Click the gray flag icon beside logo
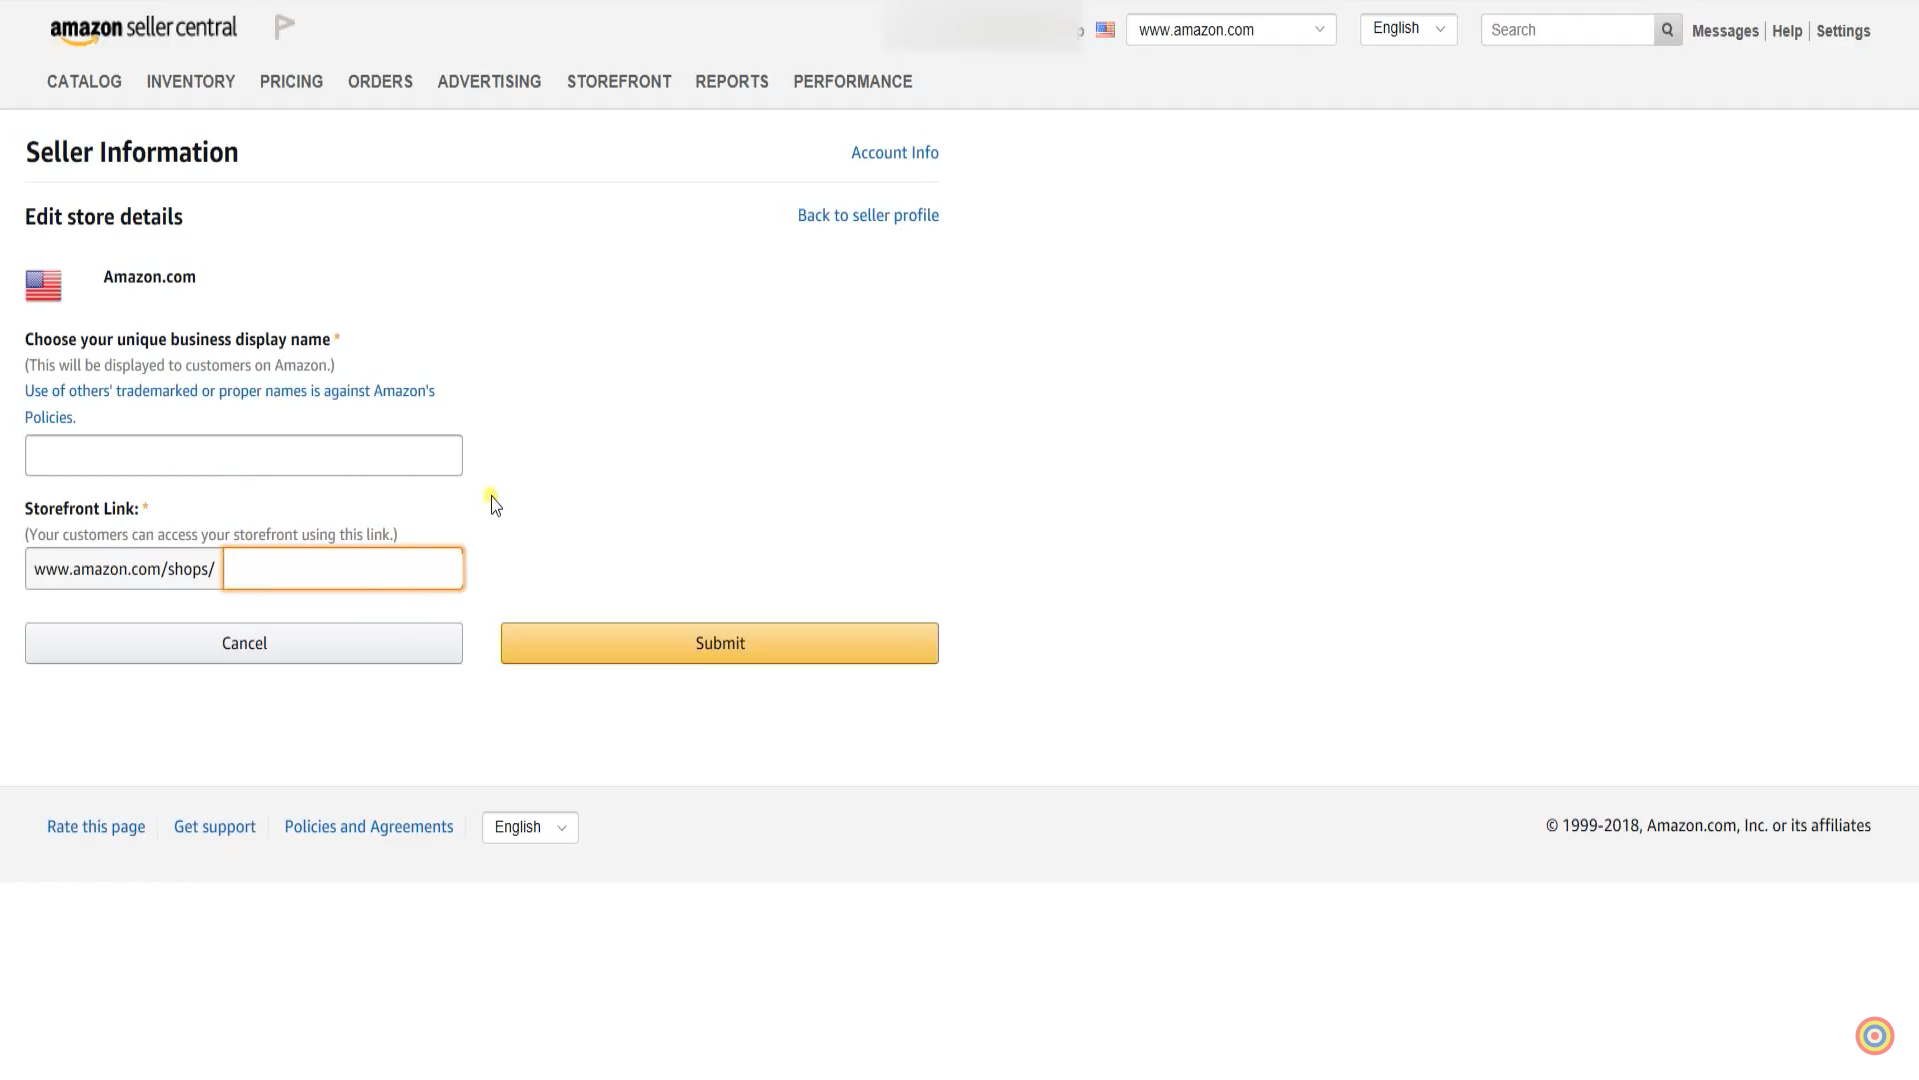 [x=285, y=27]
